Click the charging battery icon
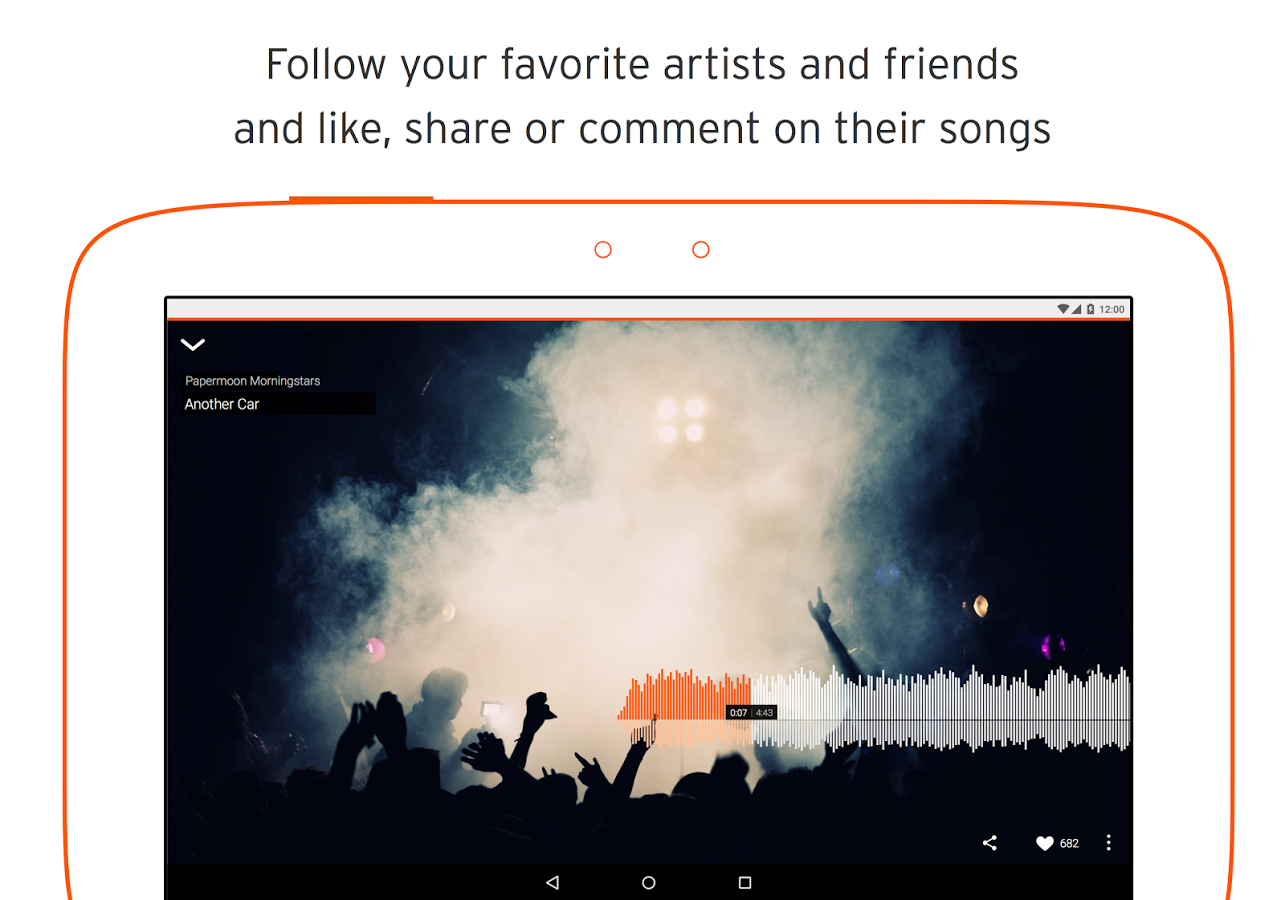This screenshot has height=900, width=1285. click(1090, 309)
